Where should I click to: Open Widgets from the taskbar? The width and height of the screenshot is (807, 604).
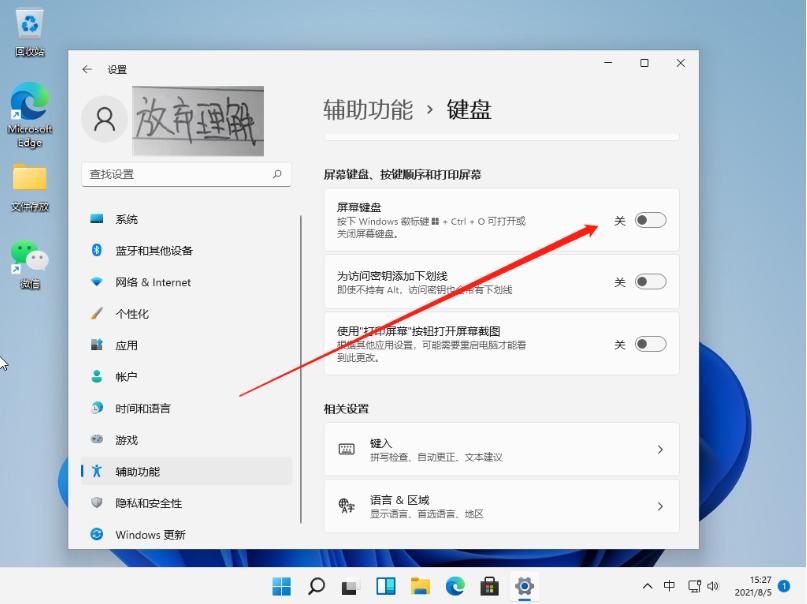tap(385, 586)
